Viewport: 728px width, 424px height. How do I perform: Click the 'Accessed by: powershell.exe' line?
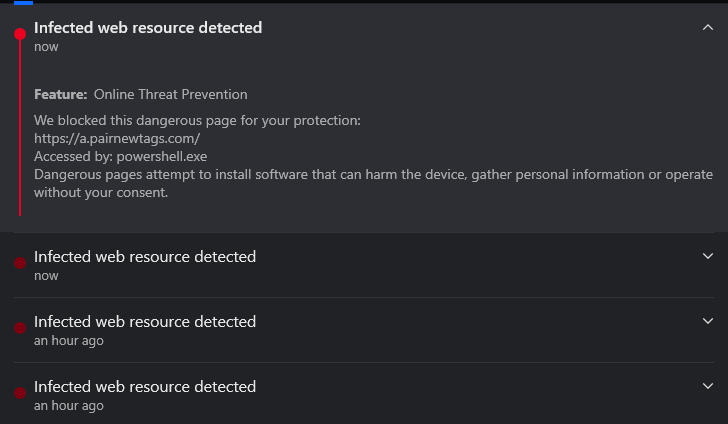pos(120,156)
